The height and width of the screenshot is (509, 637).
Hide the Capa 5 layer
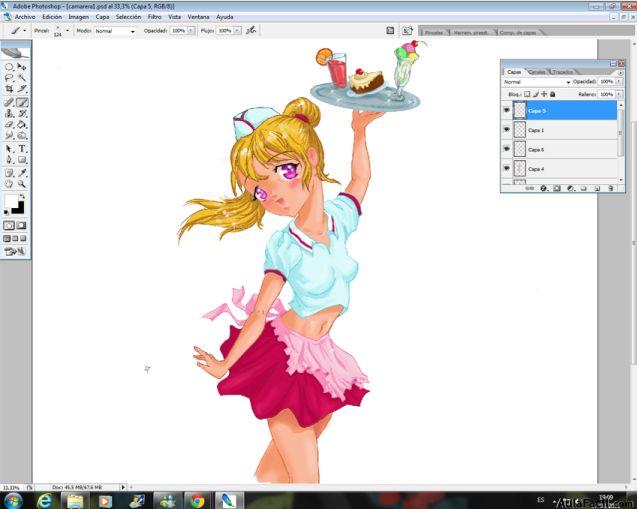(x=507, y=110)
